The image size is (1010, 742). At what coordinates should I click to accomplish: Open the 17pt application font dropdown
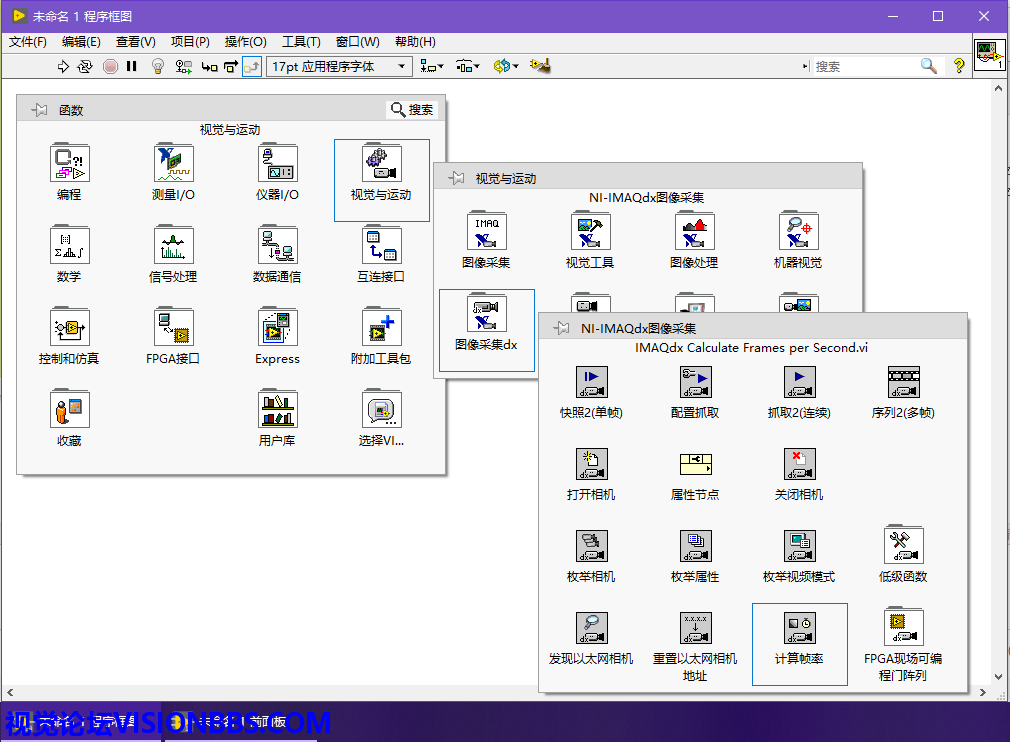click(339, 67)
